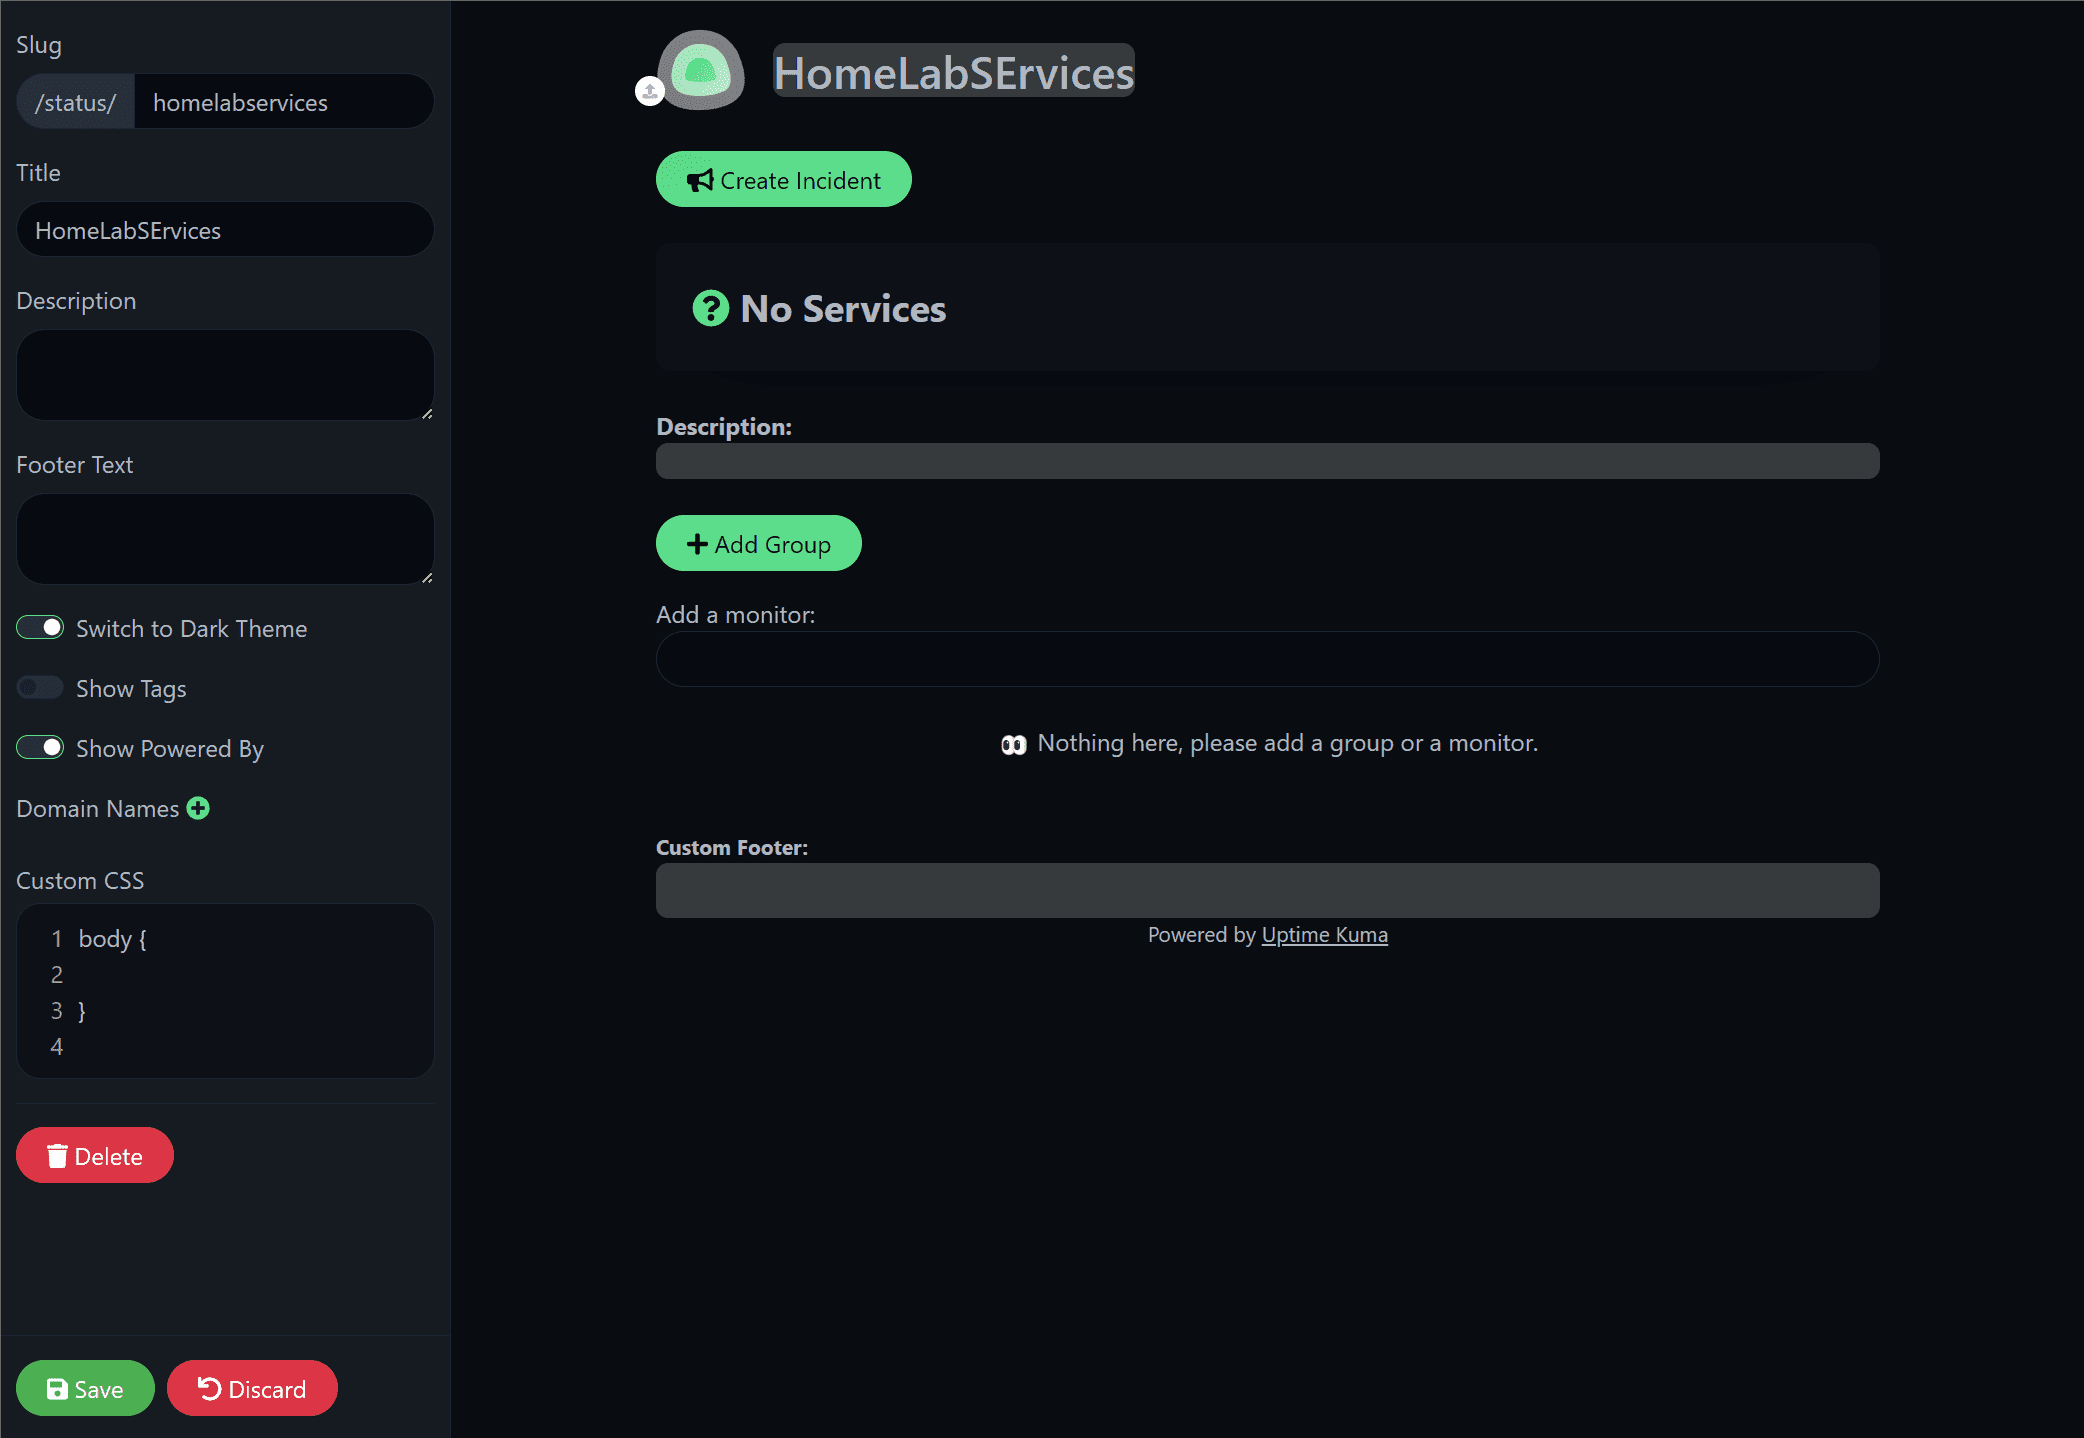2084x1438 pixels.
Task: Click into the Slug input field
Action: click(283, 102)
